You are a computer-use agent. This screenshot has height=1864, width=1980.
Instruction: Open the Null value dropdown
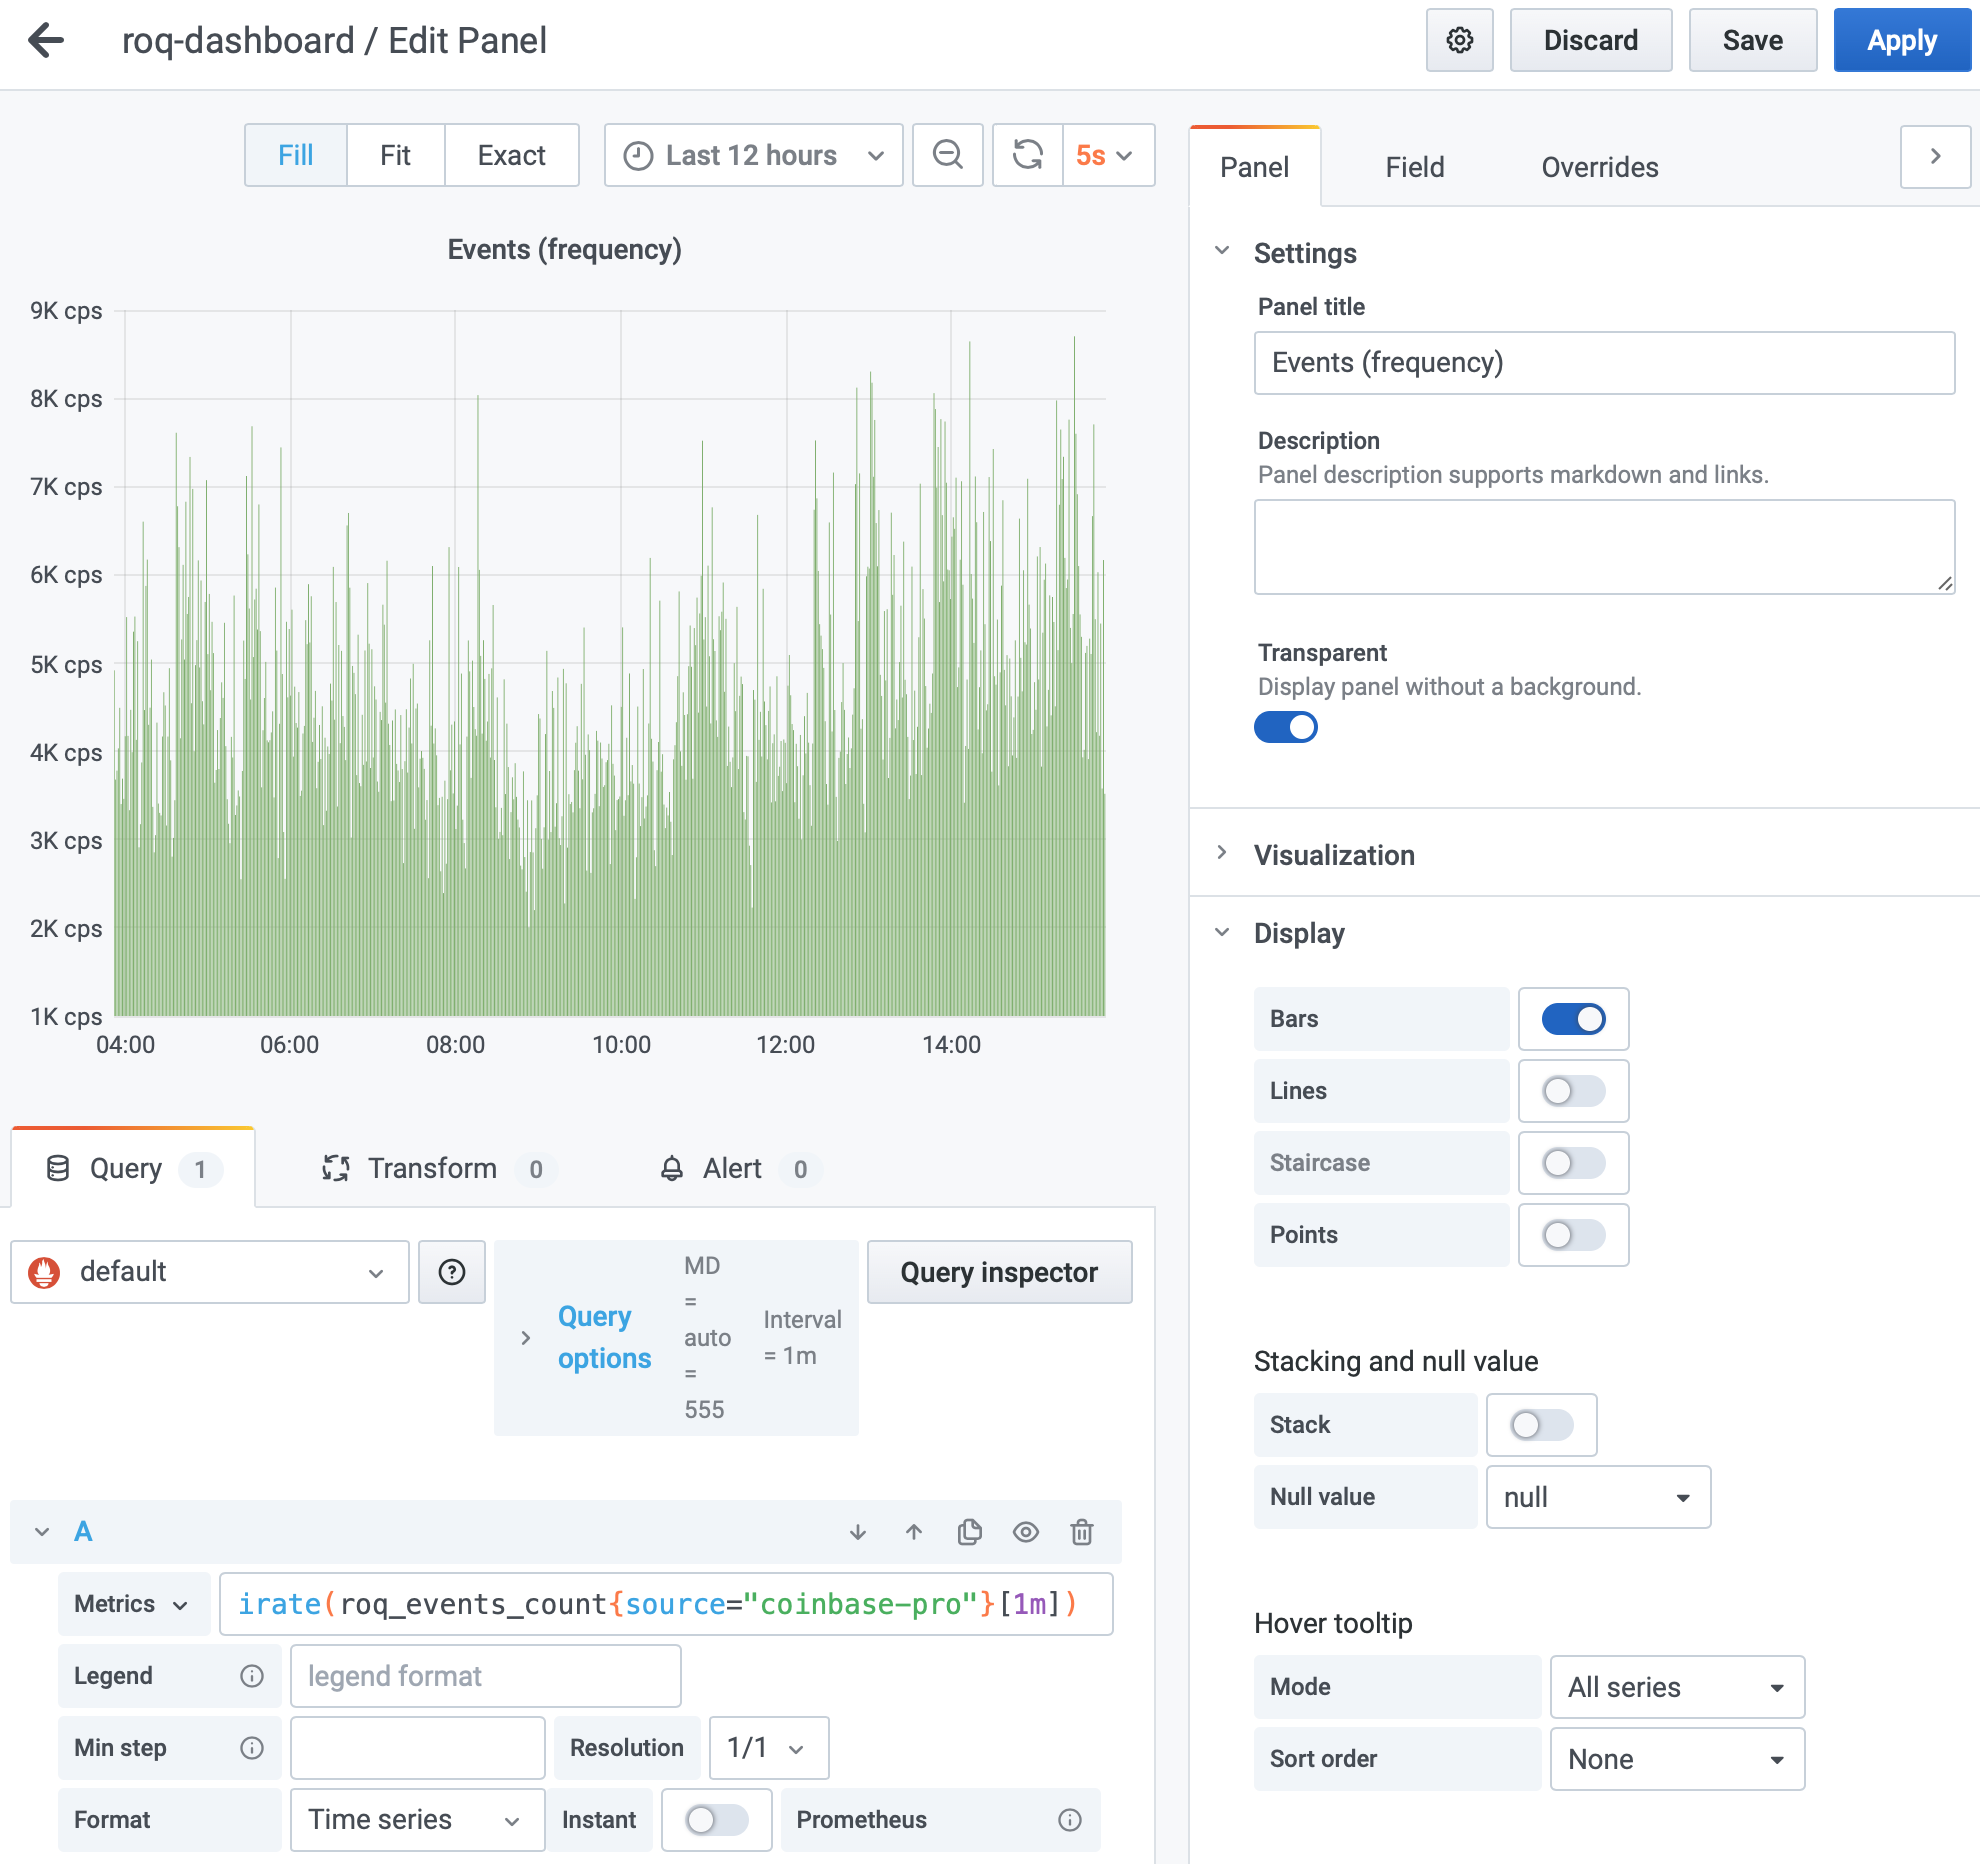click(1598, 1497)
